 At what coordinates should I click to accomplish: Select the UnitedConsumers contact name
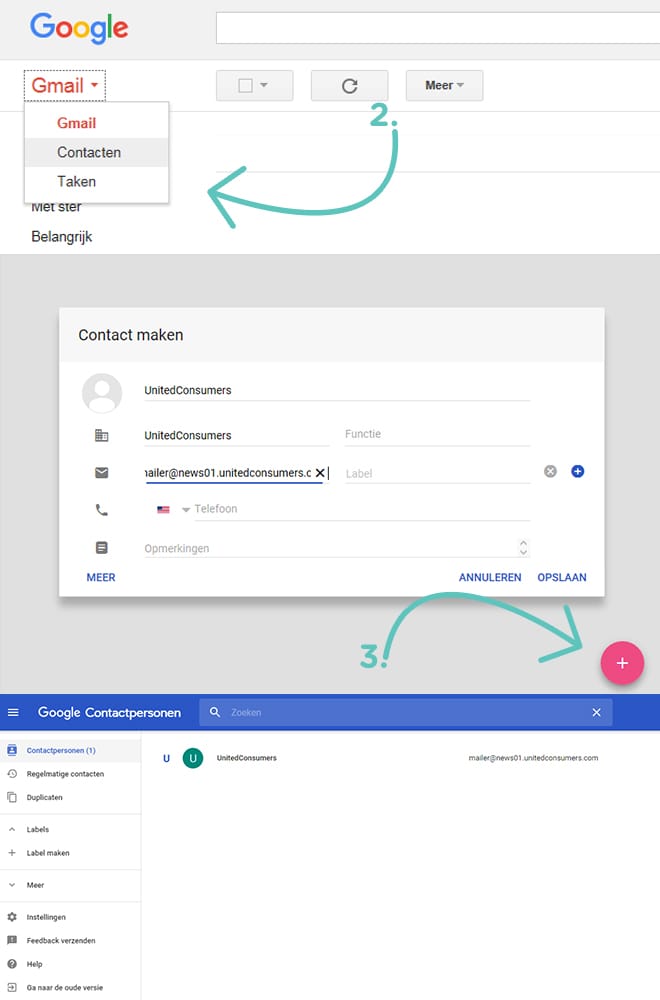[247, 758]
